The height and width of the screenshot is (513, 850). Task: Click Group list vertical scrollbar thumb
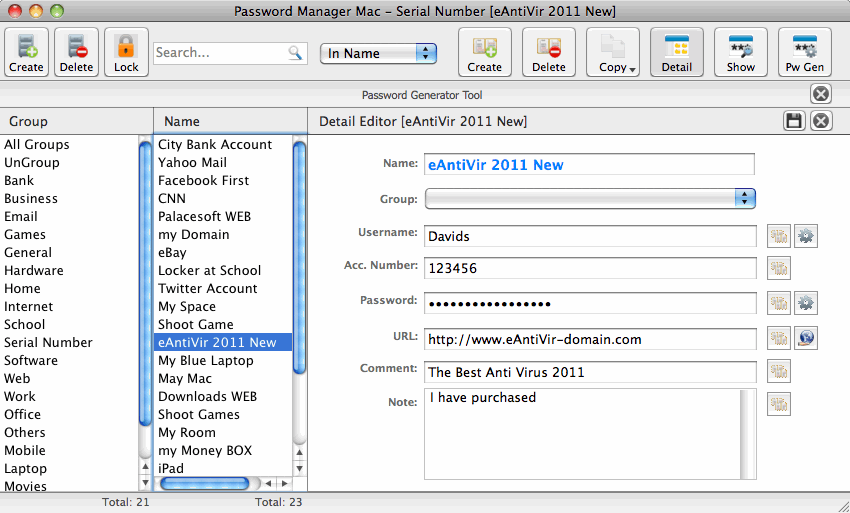pyautogui.click(x=145, y=282)
